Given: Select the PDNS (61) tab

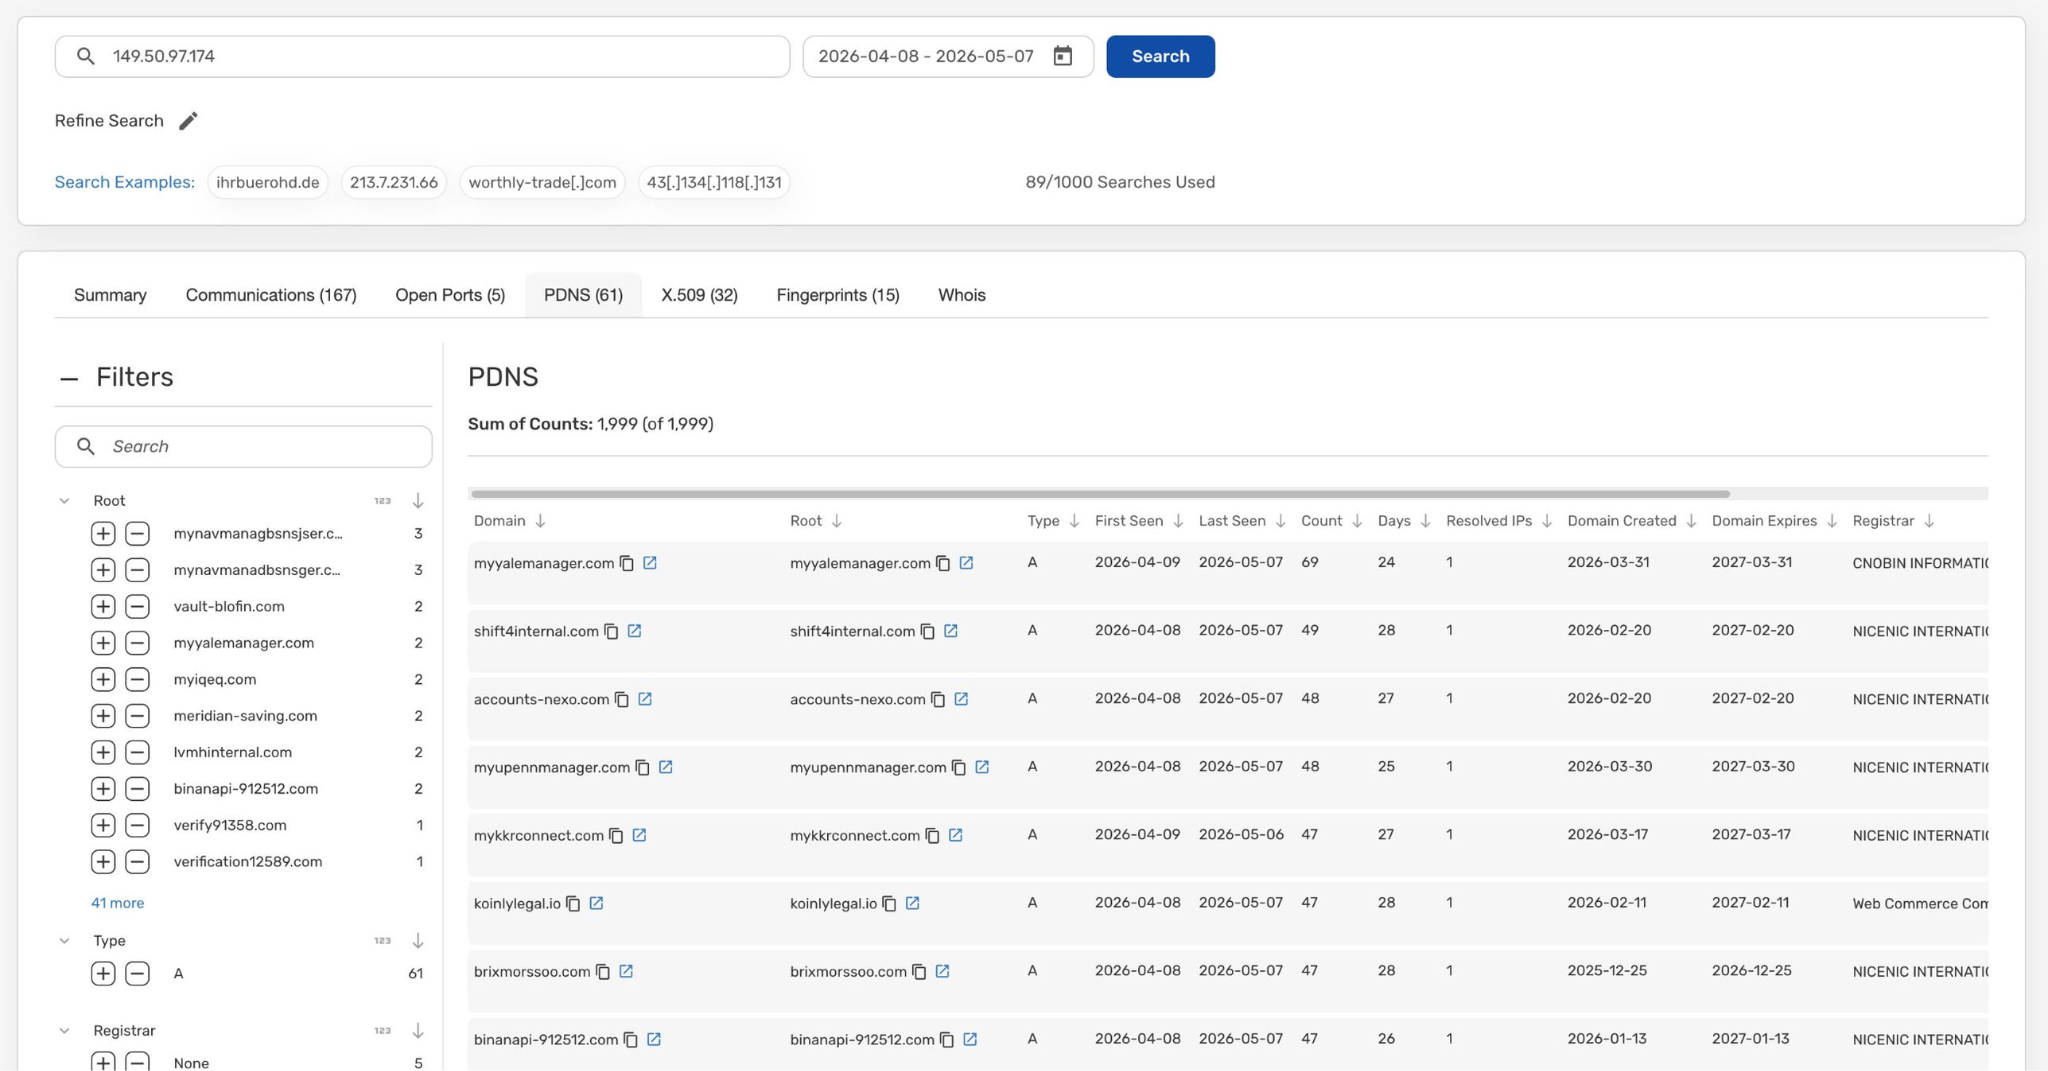Looking at the screenshot, I should (x=583, y=295).
